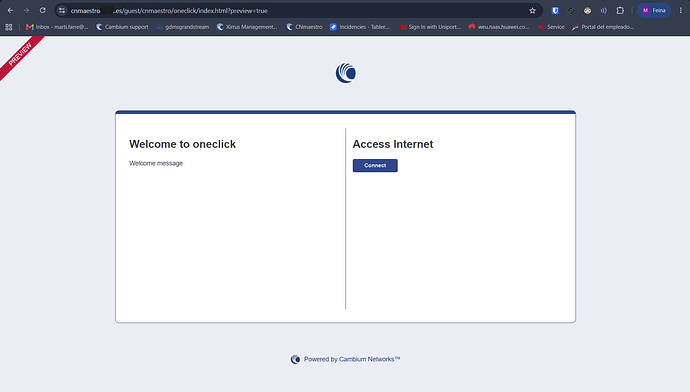The image size is (690, 392).
Task: Open the Chrome three-dot menu
Action: [x=681, y=11]
